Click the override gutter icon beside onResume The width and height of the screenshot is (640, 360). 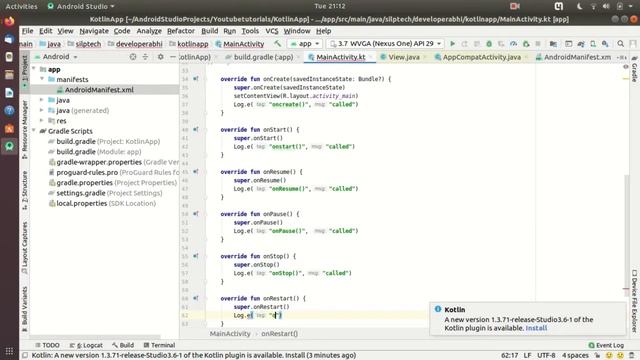196,171
